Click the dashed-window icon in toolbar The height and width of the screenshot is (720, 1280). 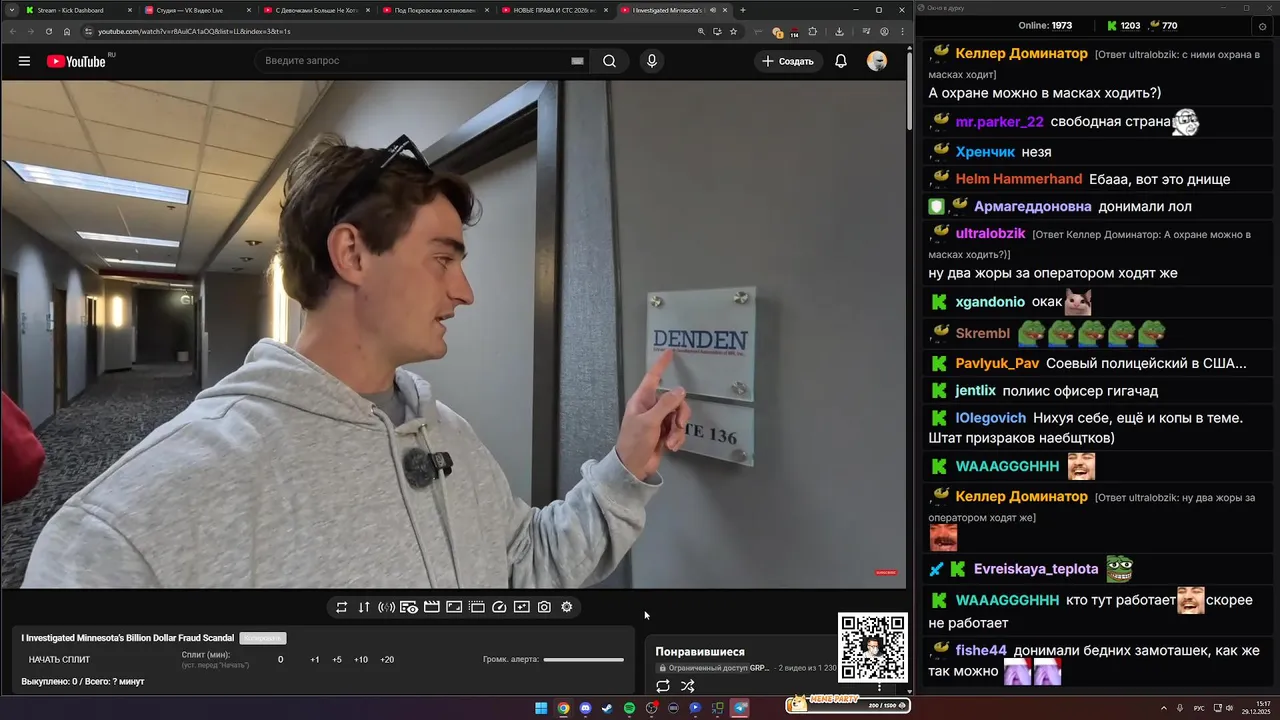(477, 607)
